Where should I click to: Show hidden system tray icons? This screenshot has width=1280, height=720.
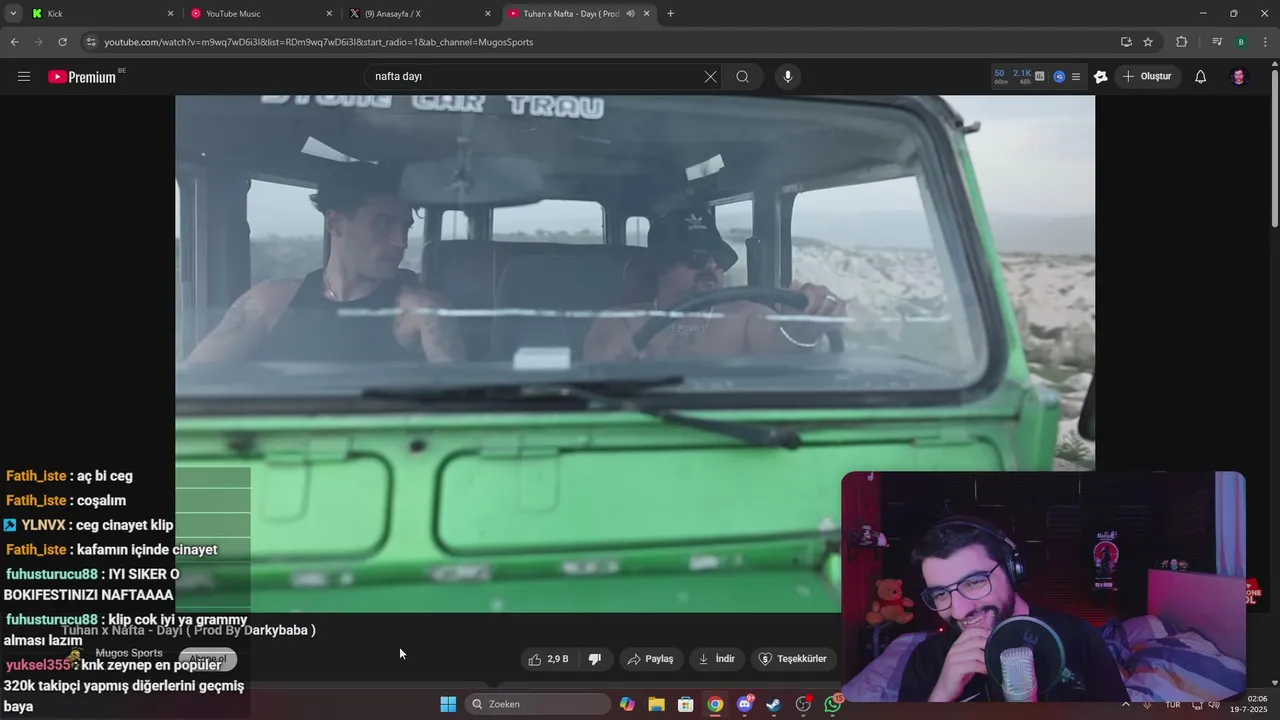(x=1126, y=704)
